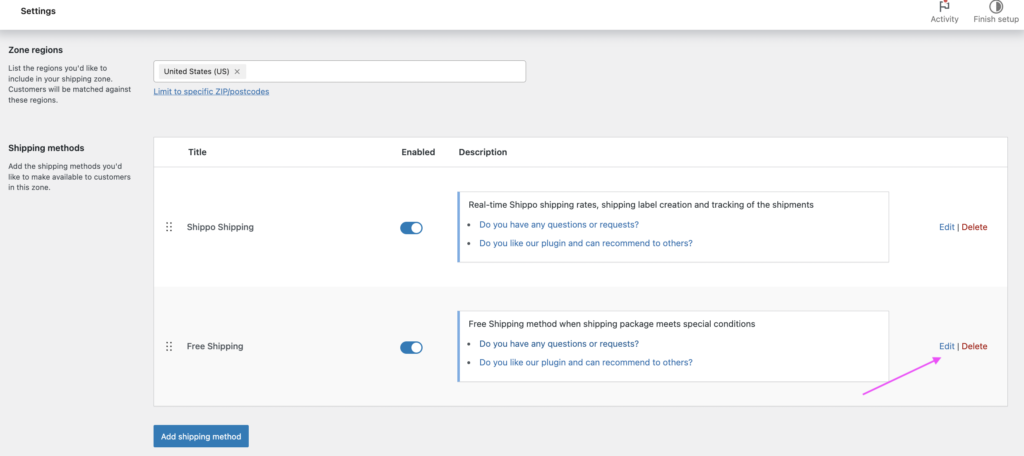Screen dimensions: 1024x456
Task: Open Limit to specific ZIP/postcodes link
Action: [x=211, y=92]
